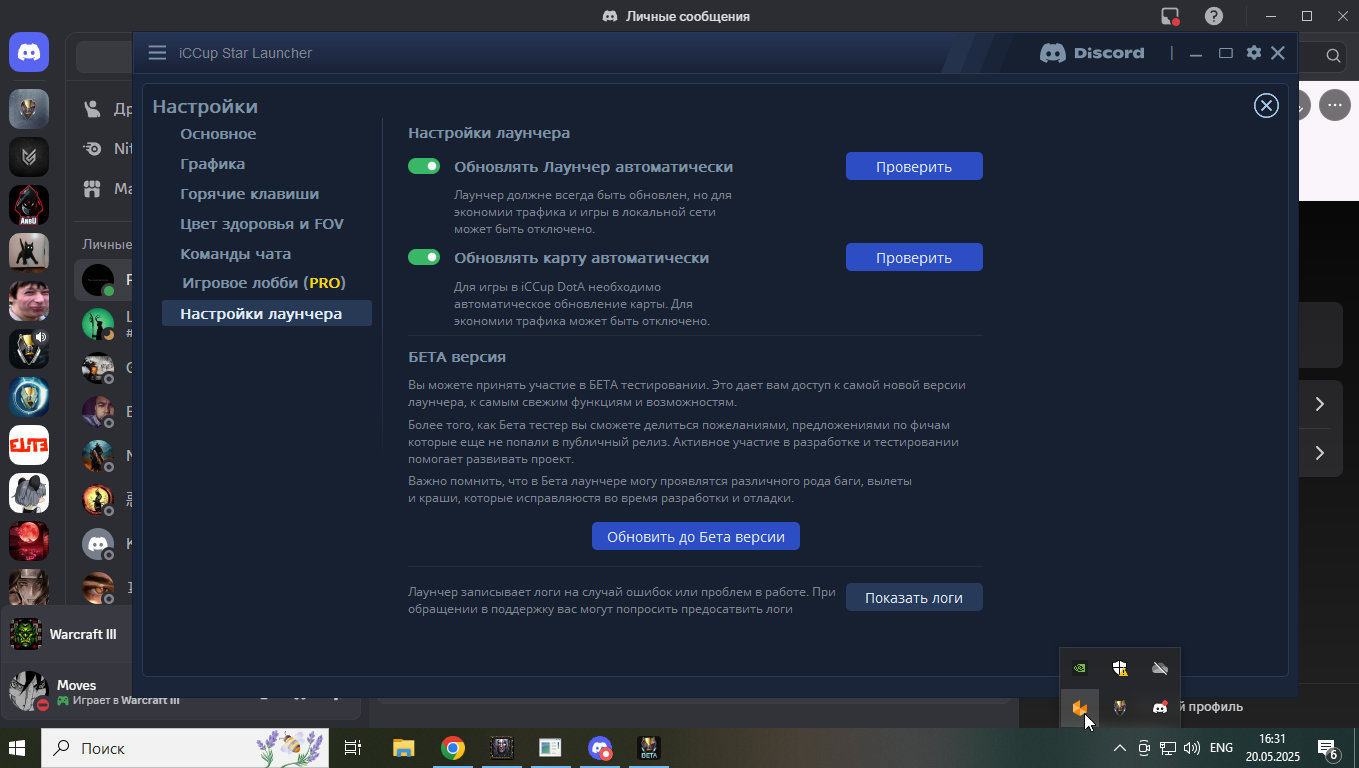Check for map updates with Проверить

(x=914, y=257)
